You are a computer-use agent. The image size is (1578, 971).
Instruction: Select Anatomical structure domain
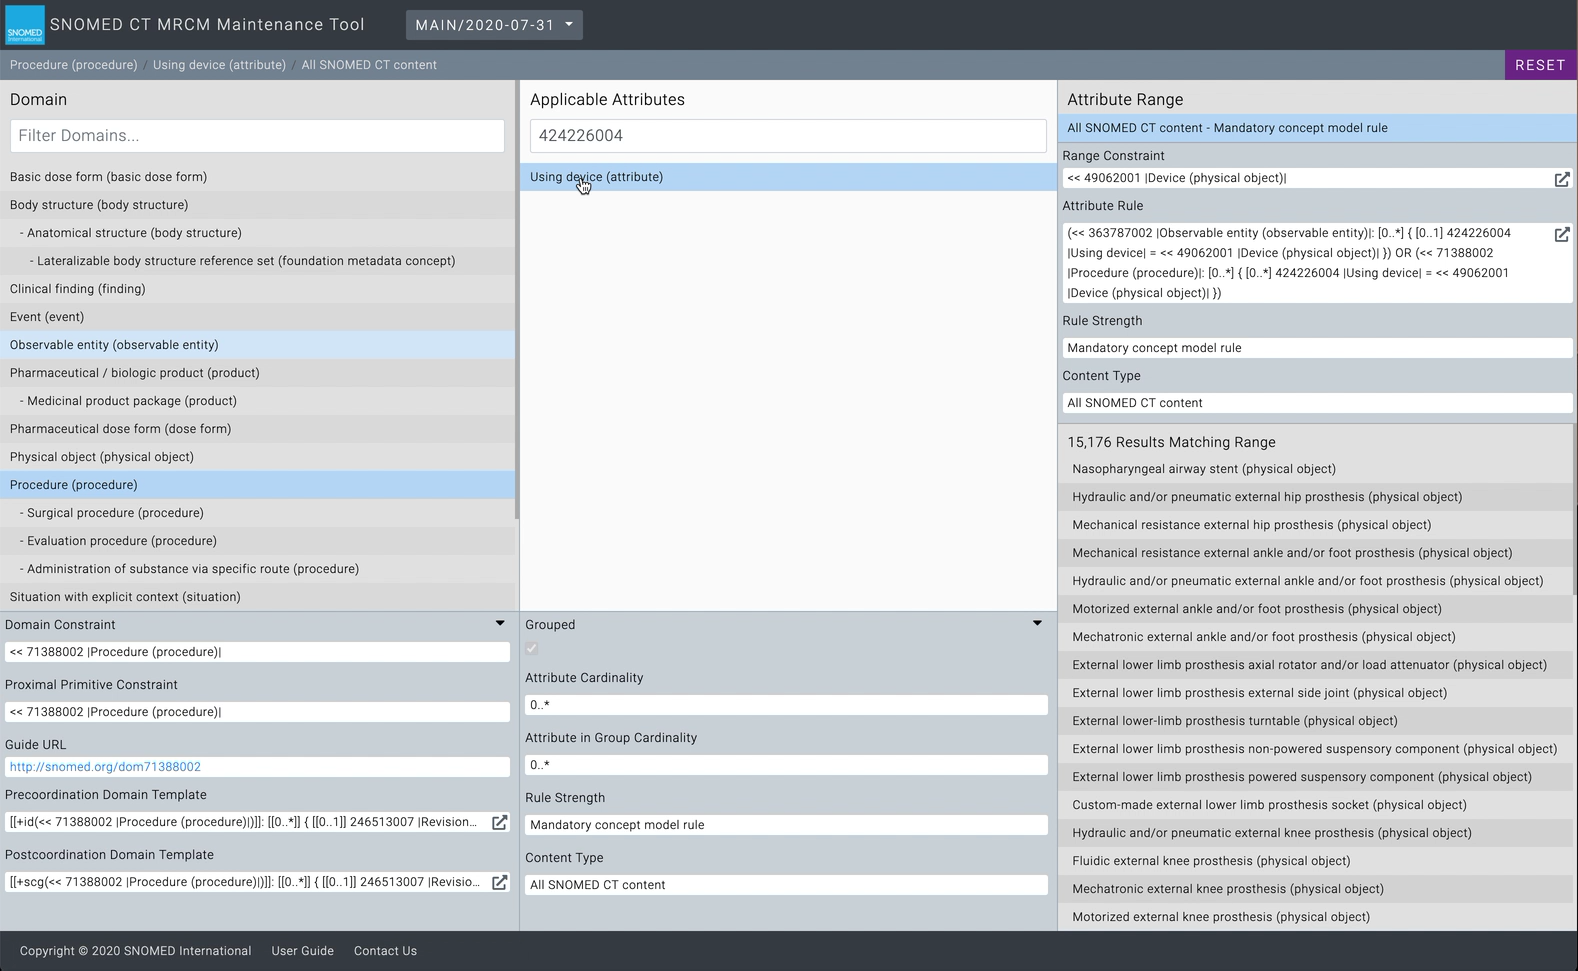258,233
